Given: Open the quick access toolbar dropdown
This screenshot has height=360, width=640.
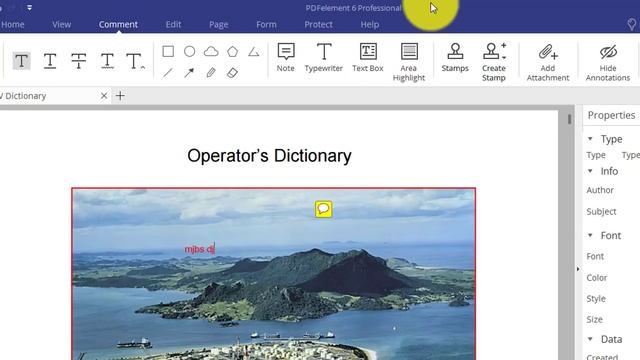Looking at the screenshot, I should [x=29, y=7].
